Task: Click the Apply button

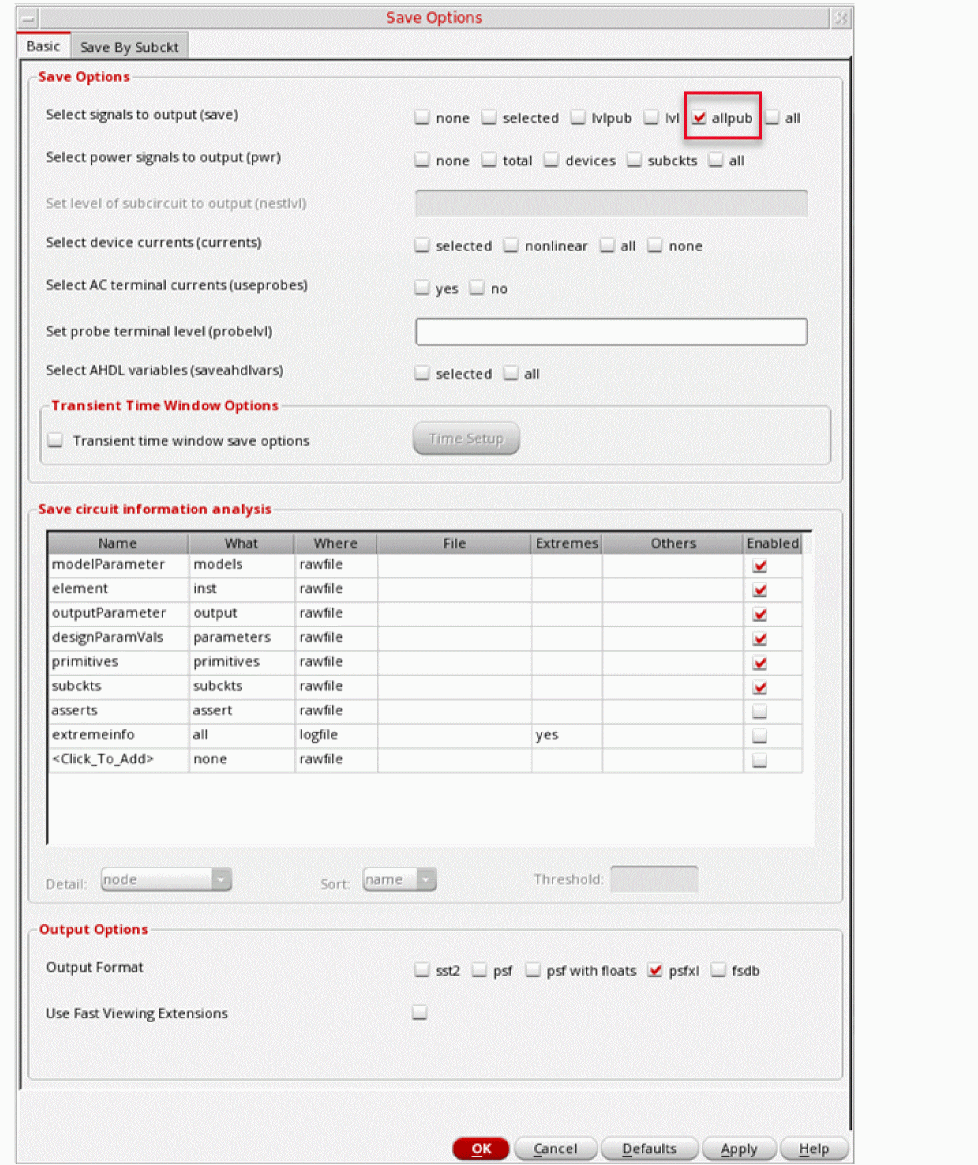Action: 739,1149
